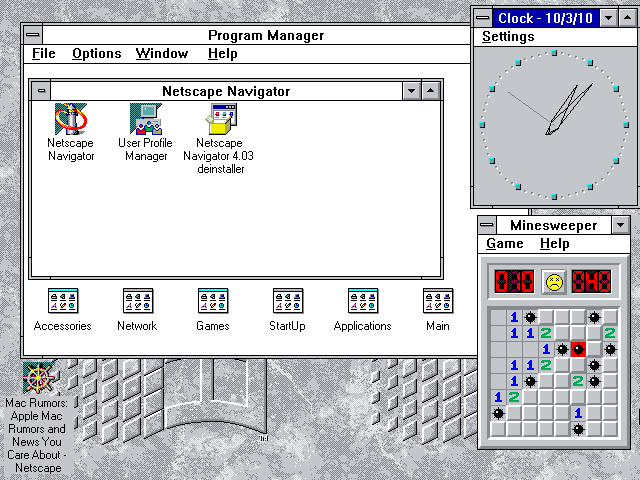Image resolution: width=640 pixels, height=480 pixels.
Task: Open the Netscape Navigator 4.03 deinstaller icon
Action: [x=221, y=119]
